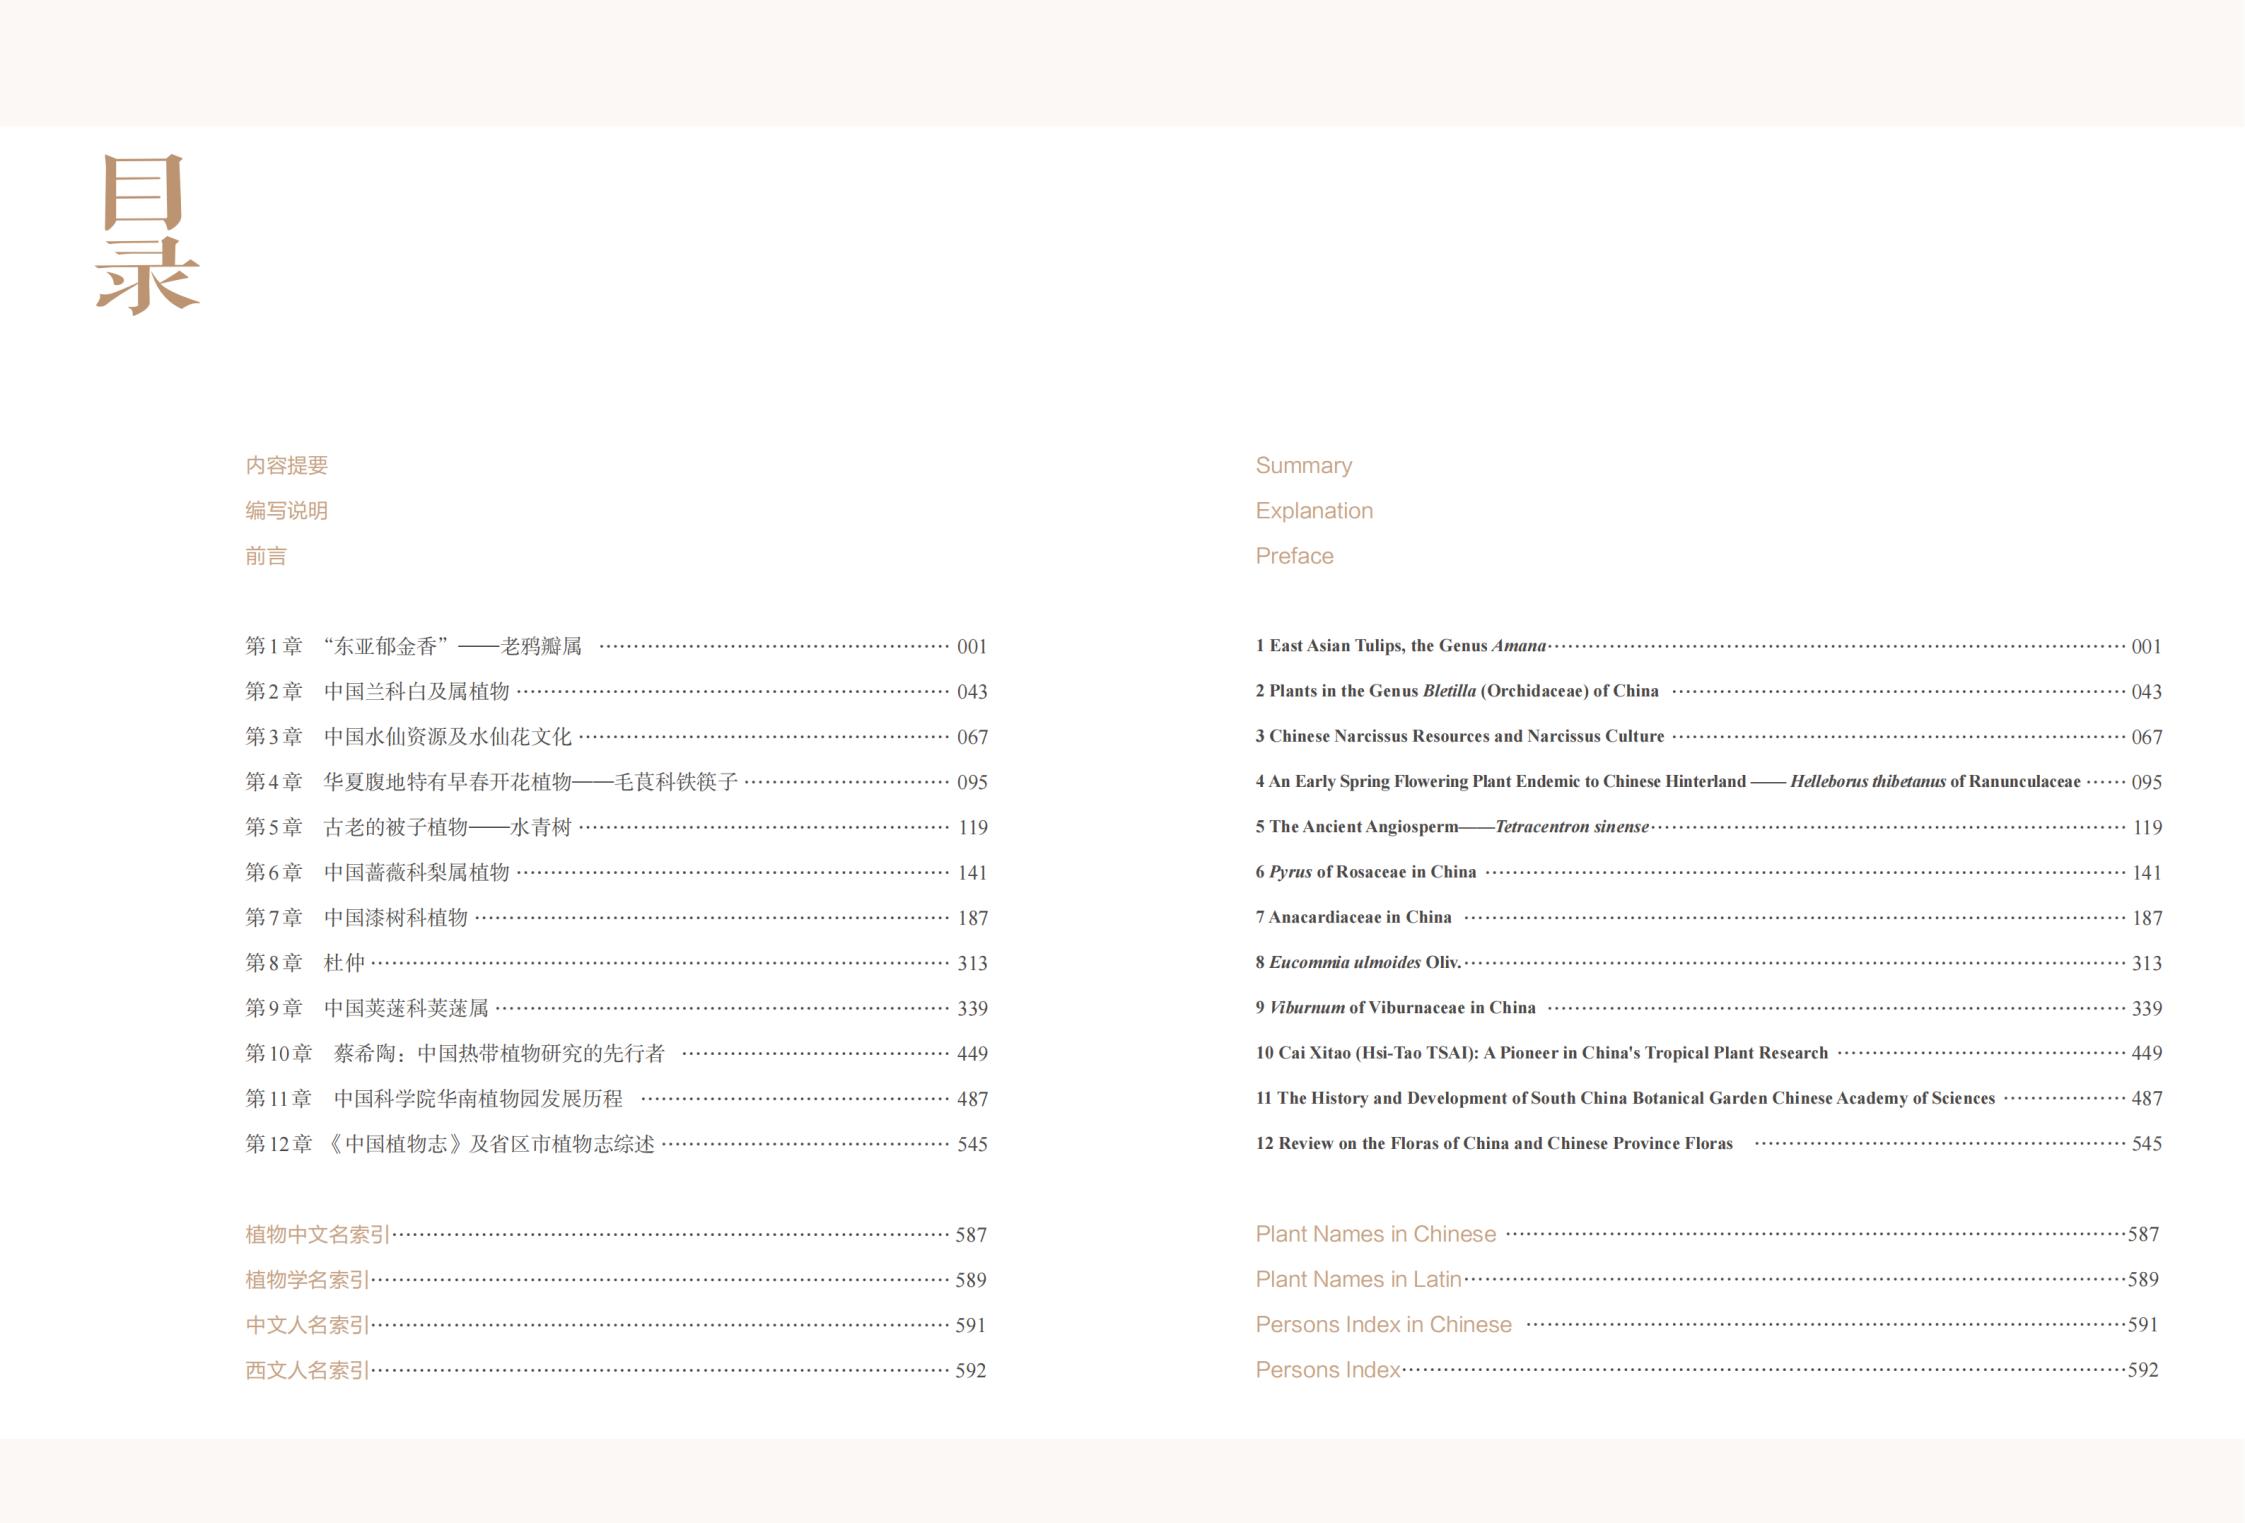The image size is (2245, 1523).
Task: Click 第12章 中国植物志 entry
Action: click(x=450, y=1144)
